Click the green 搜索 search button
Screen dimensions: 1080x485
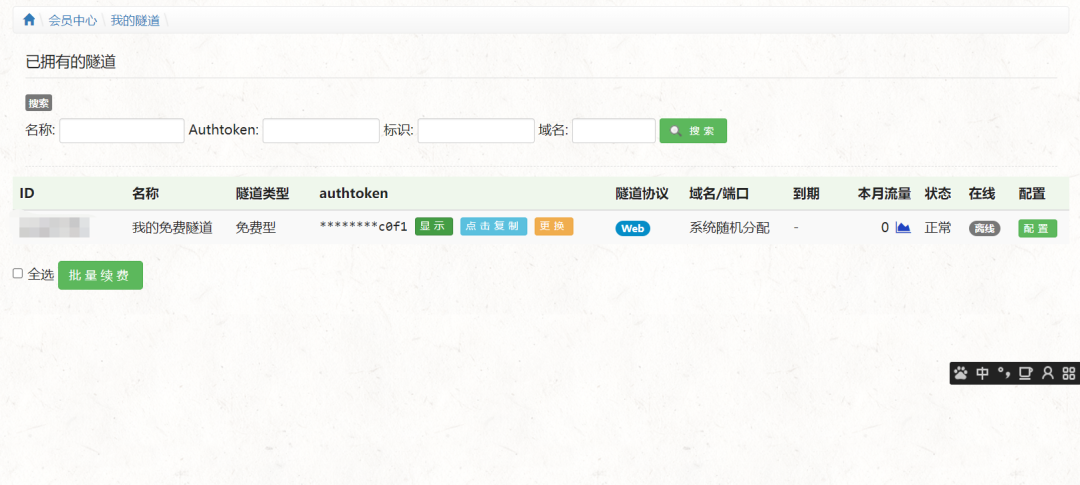coord(693,131)
